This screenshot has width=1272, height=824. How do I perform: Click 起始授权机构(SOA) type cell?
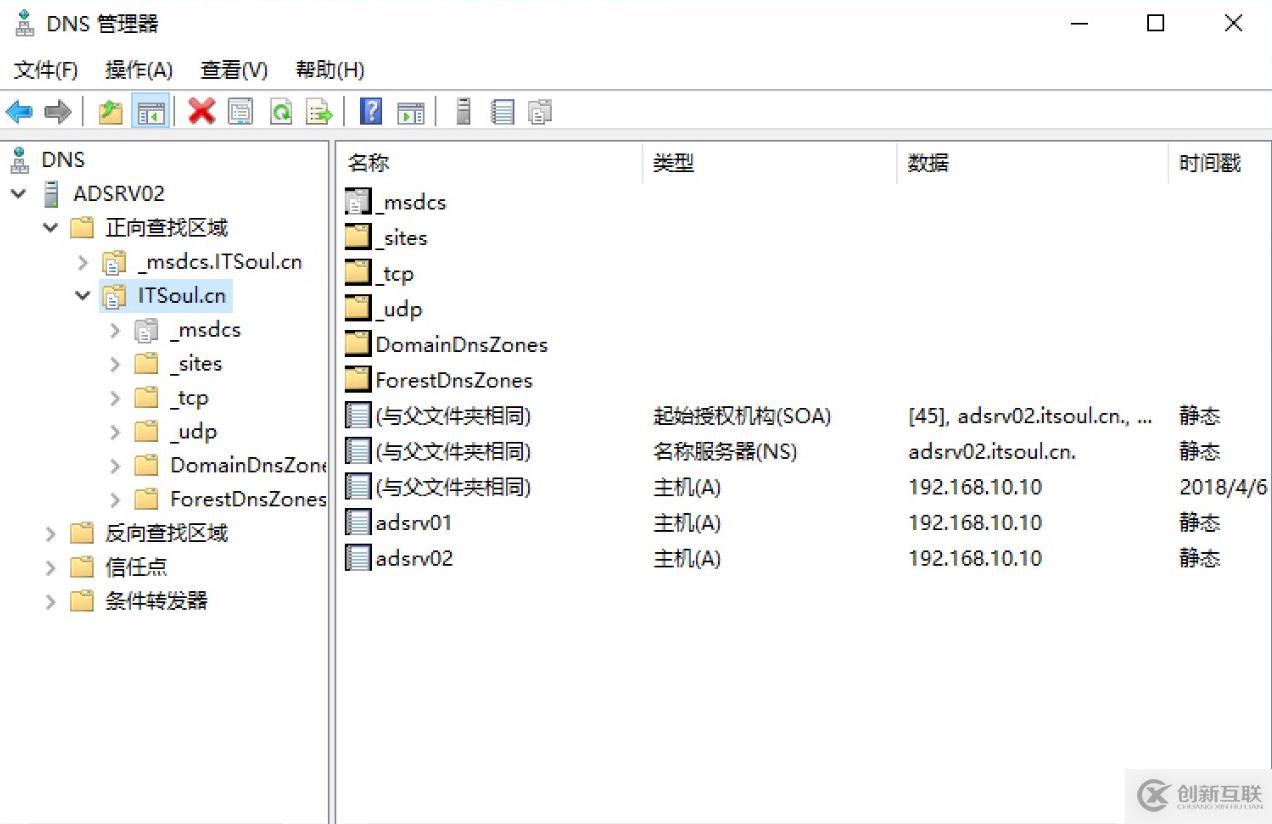point(742,416)
